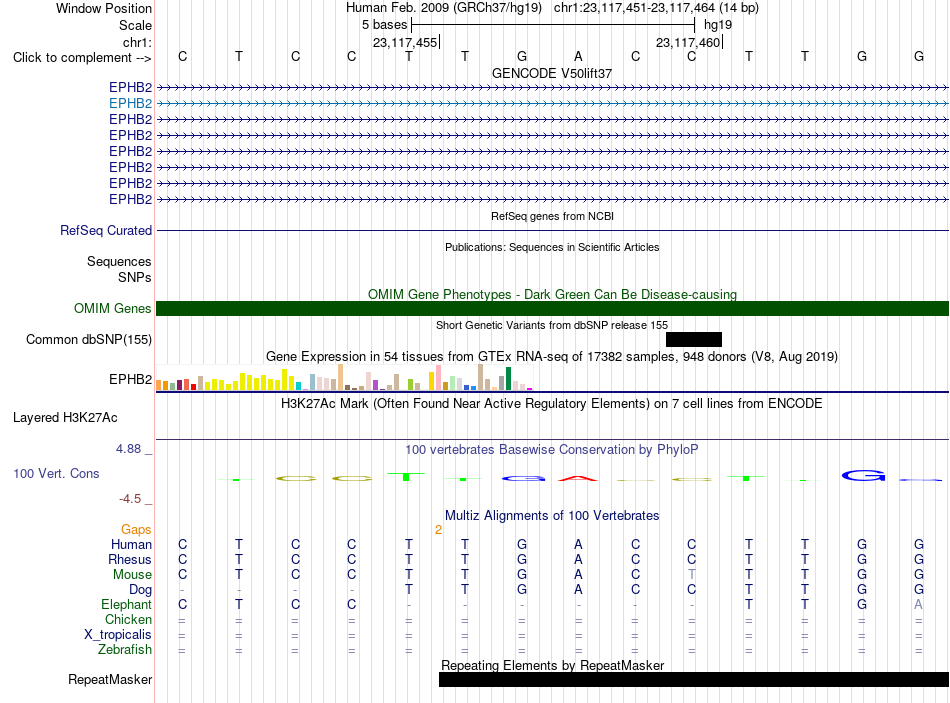This screenshot has height=703, width=950.
Task: Select the OMIM Genes track label
Action: pyautogui.click(x=113, y=308)
